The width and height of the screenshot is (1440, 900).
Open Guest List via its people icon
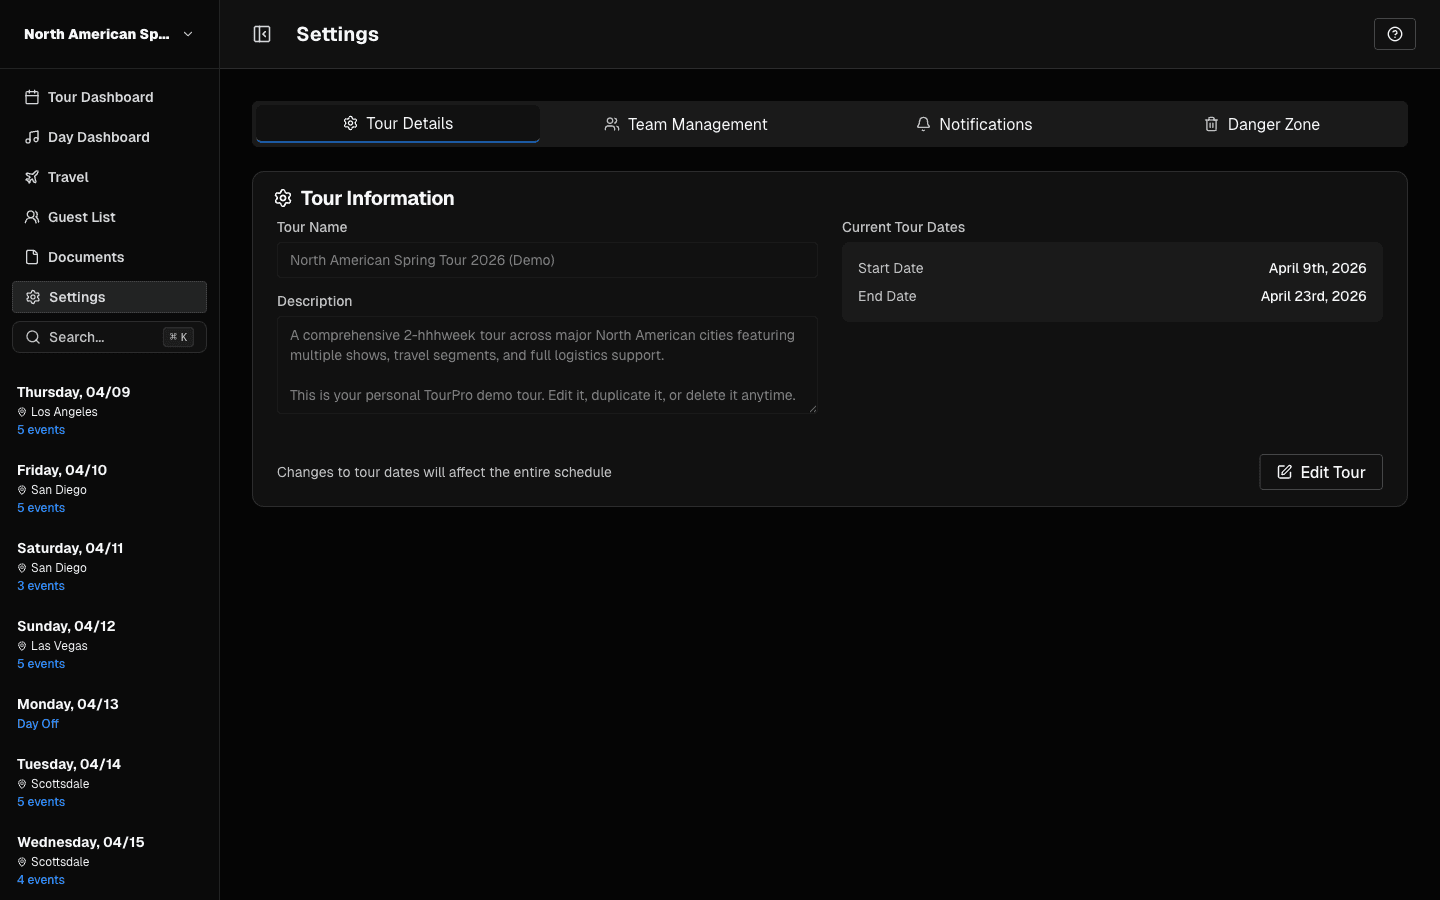31,216
